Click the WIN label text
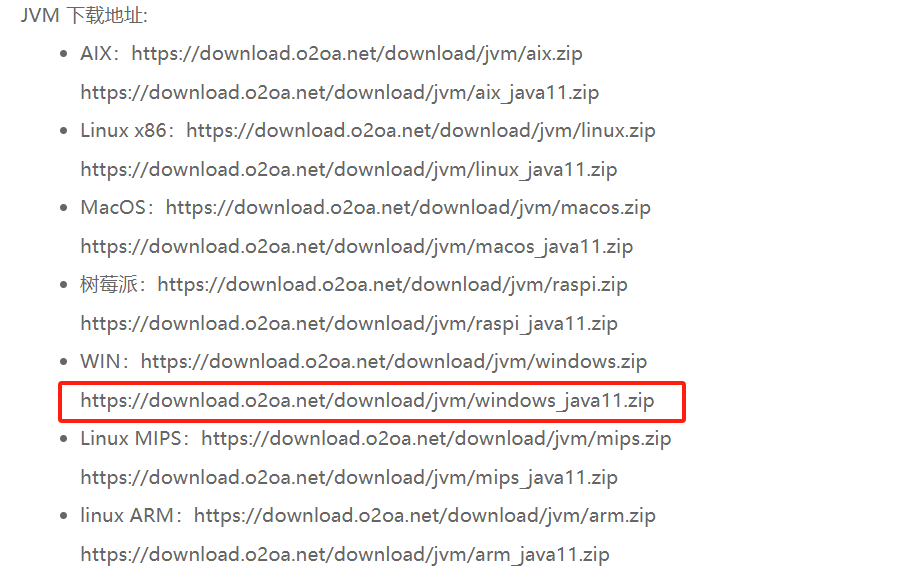This screenshot has height=576, width=900. 100,362
